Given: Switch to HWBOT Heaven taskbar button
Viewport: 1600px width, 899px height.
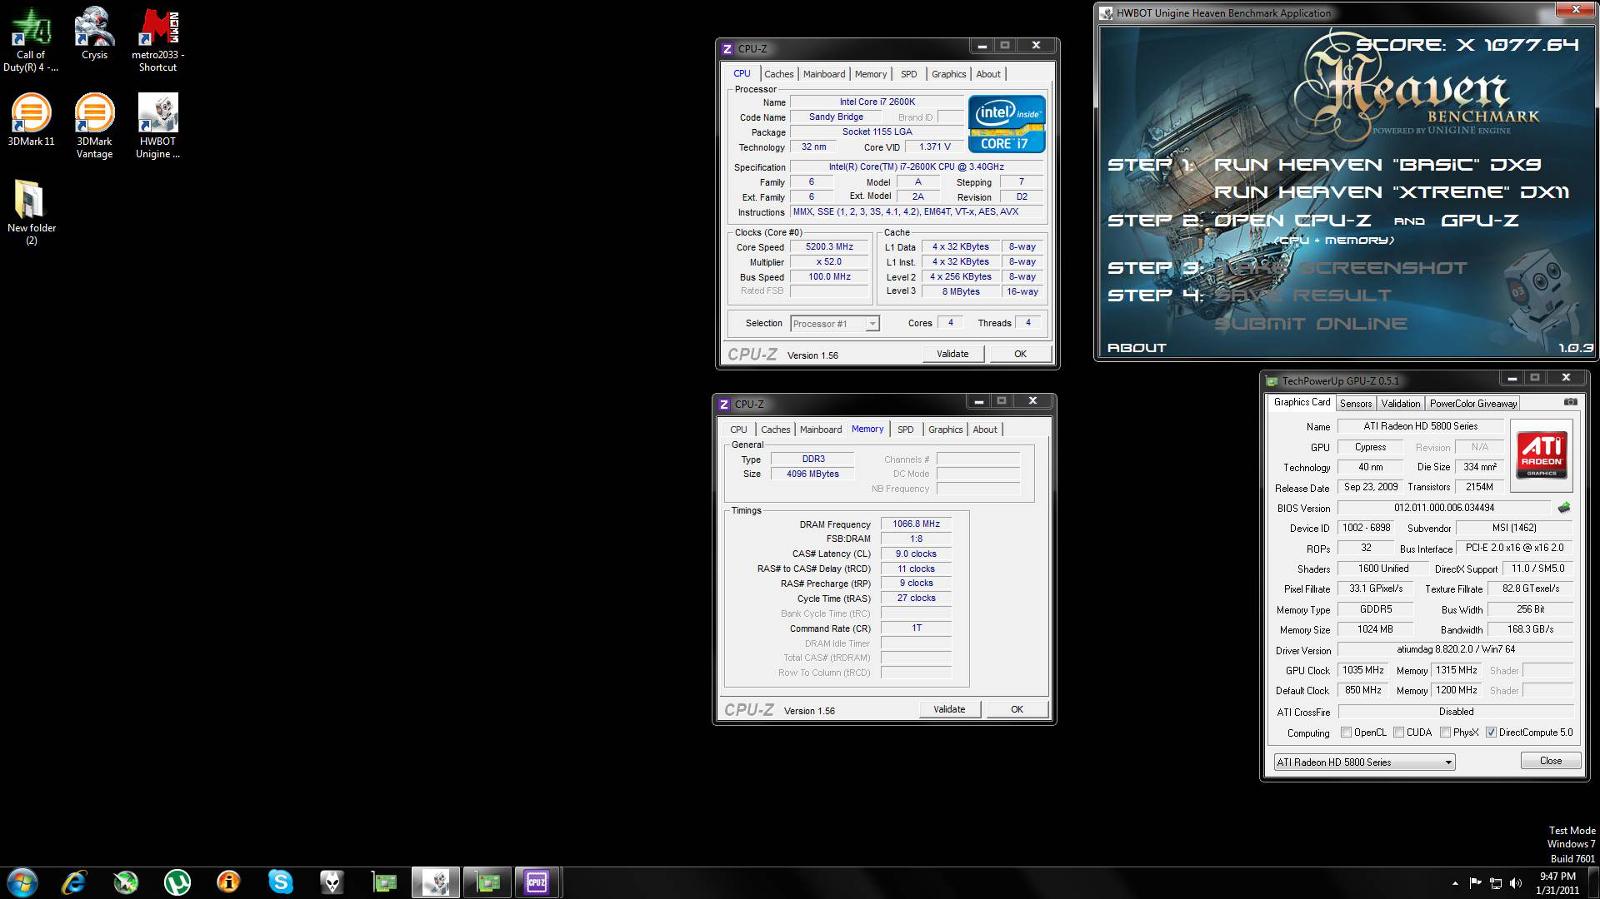Looking at the screenshot, I should [436, 882].
